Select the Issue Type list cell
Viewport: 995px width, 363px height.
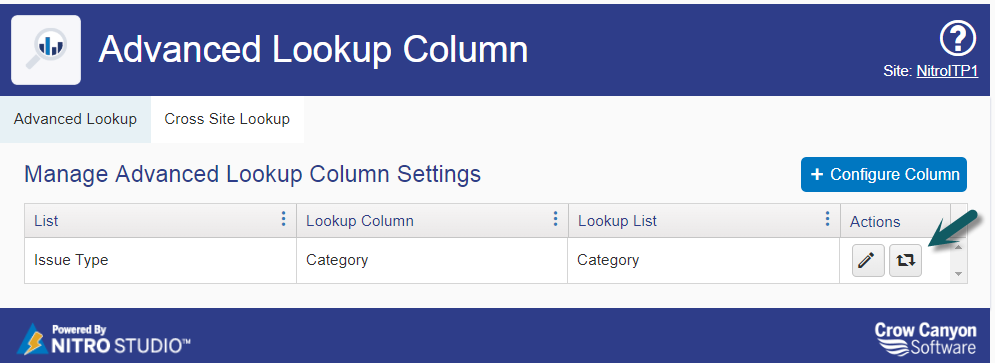tap(161, 260)
